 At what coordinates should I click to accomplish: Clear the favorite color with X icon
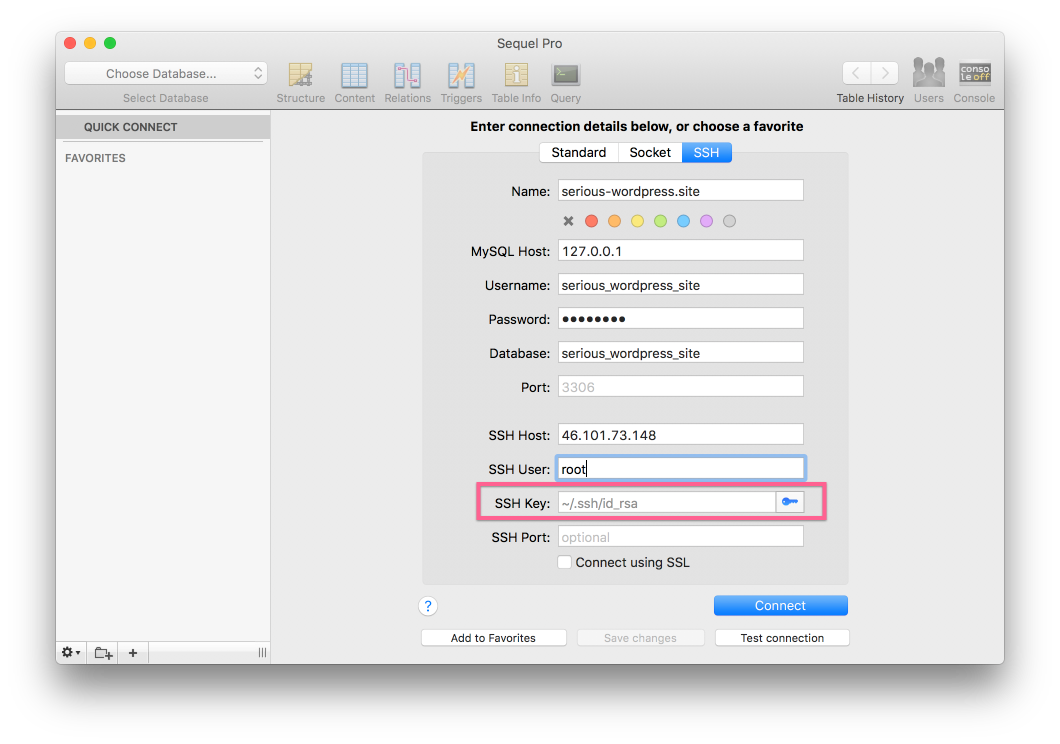[568, 221]
